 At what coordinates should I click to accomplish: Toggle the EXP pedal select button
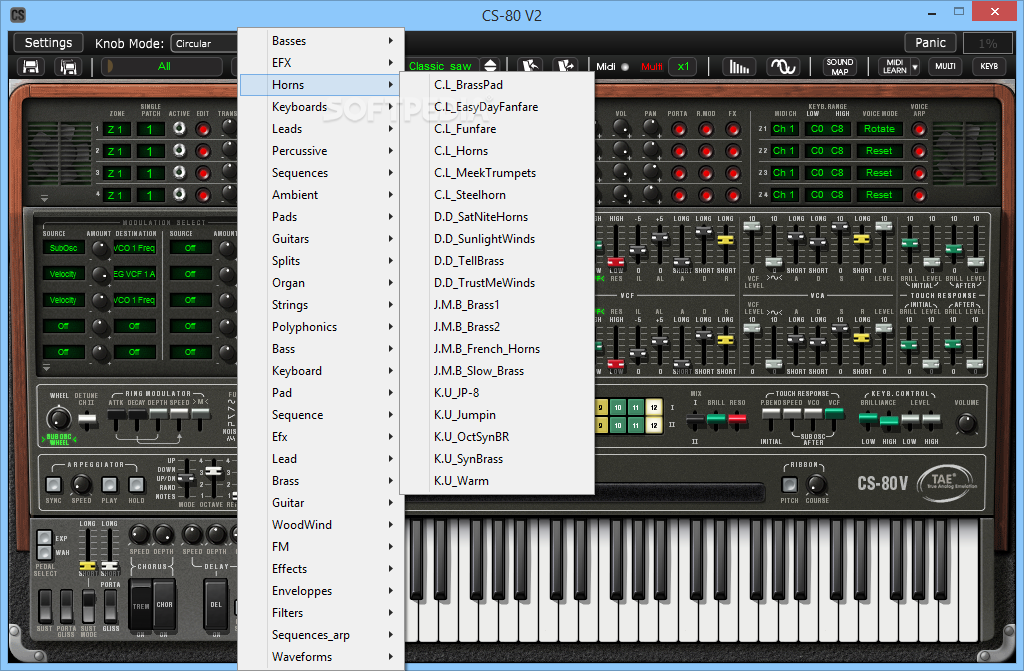[x=44, y=538]
